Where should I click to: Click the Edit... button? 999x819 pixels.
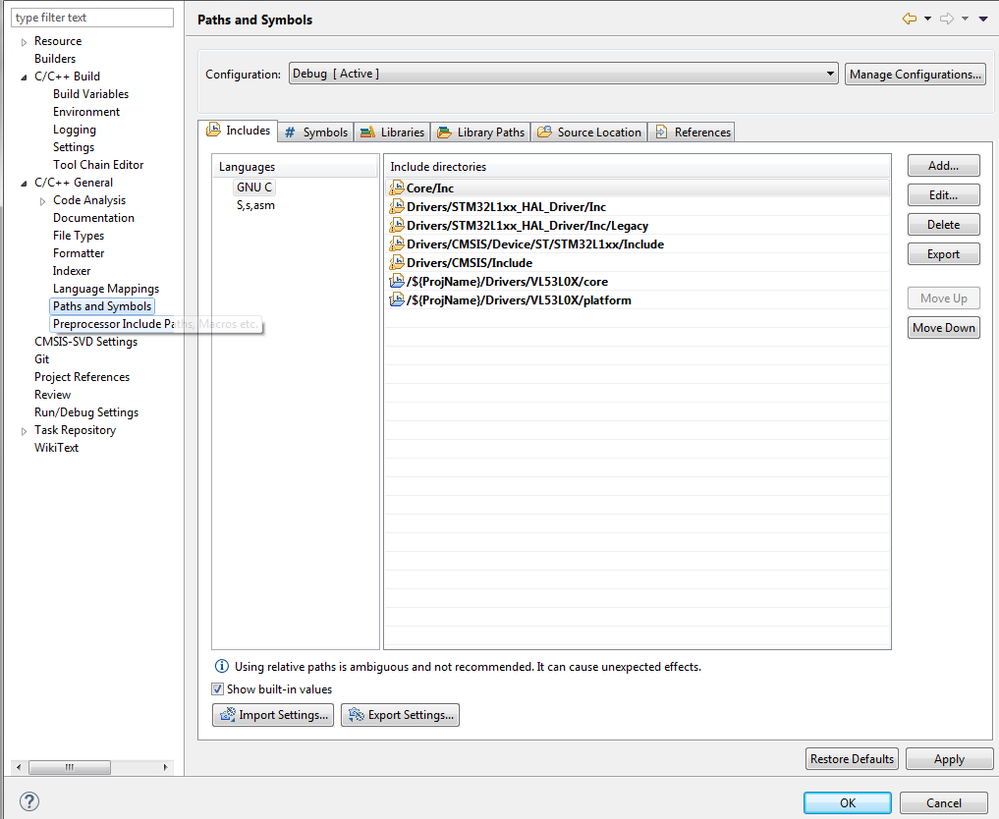click(x=944, y=195)
